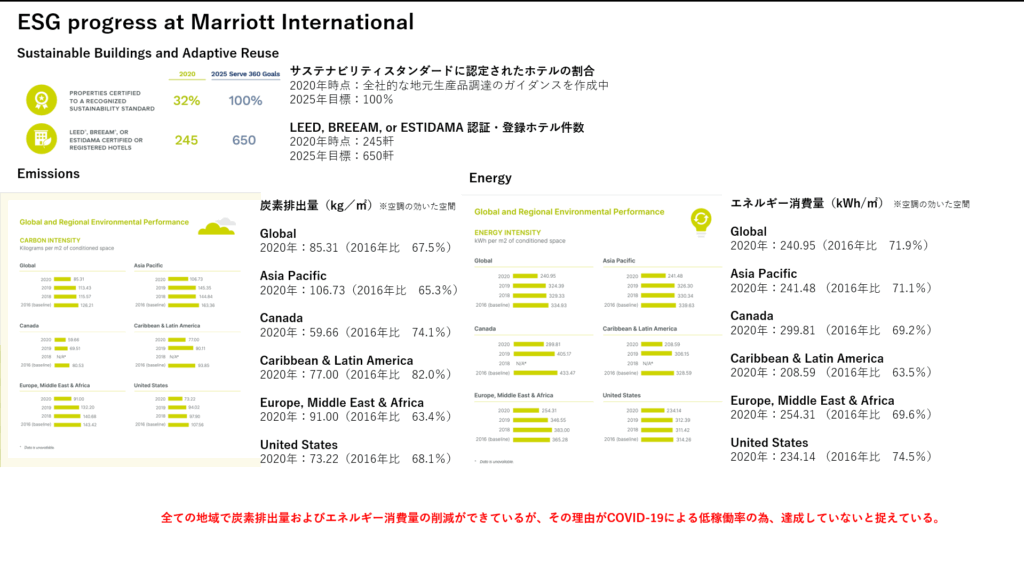Click the '245' value in the table

tap(186, 140)
